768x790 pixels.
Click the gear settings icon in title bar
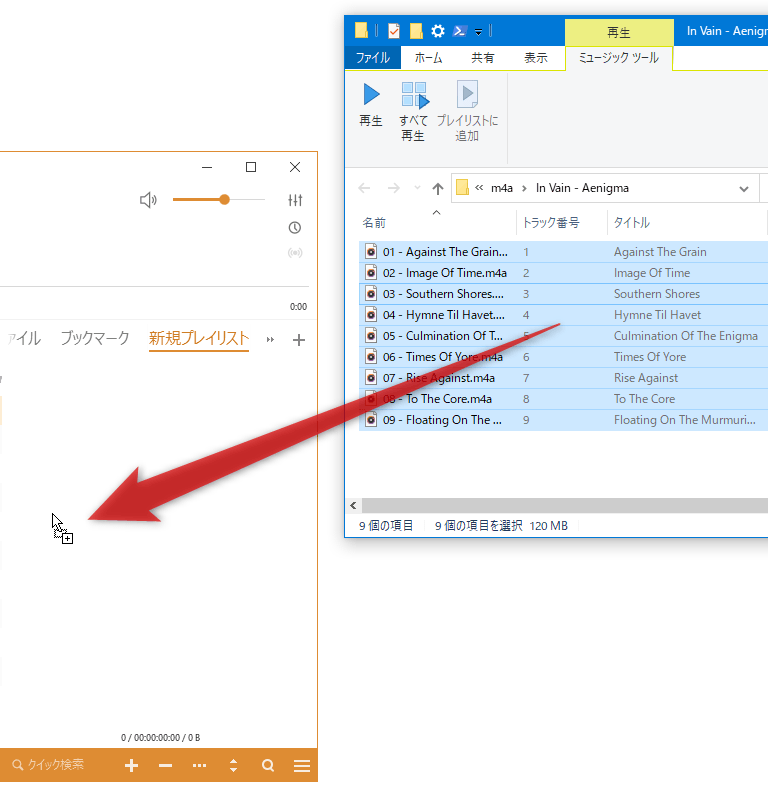(x=438, y=31)
